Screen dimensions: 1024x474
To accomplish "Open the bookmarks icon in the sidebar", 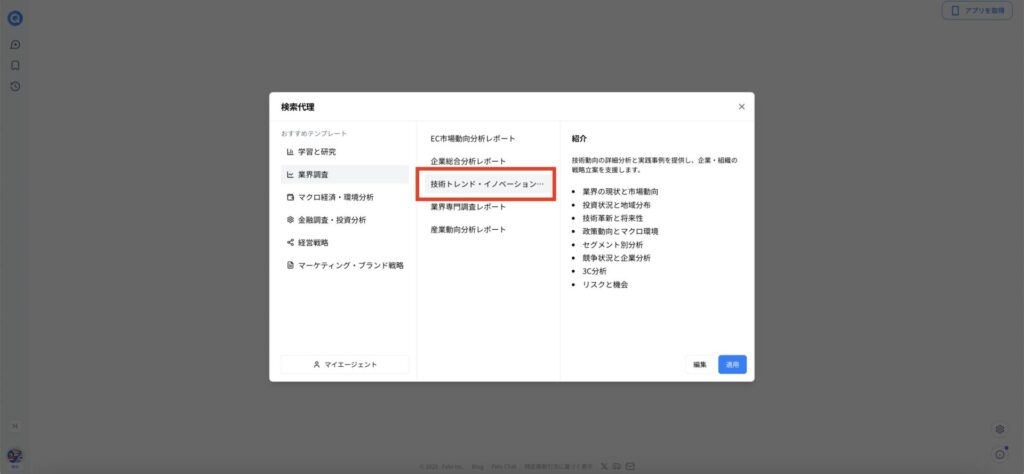I will point(15,65).
